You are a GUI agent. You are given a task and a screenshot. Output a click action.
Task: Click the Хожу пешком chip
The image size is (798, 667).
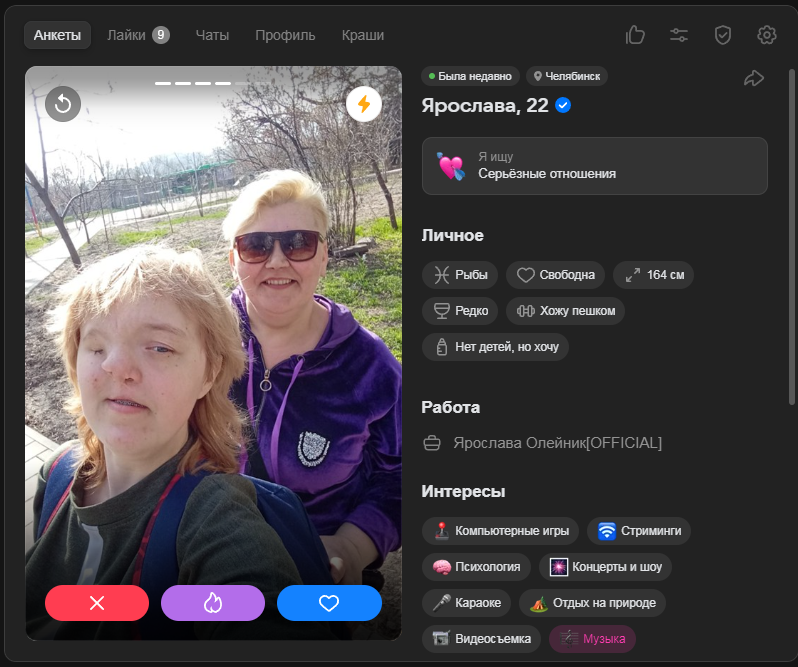pyautogui.click(x=565, y=311)
